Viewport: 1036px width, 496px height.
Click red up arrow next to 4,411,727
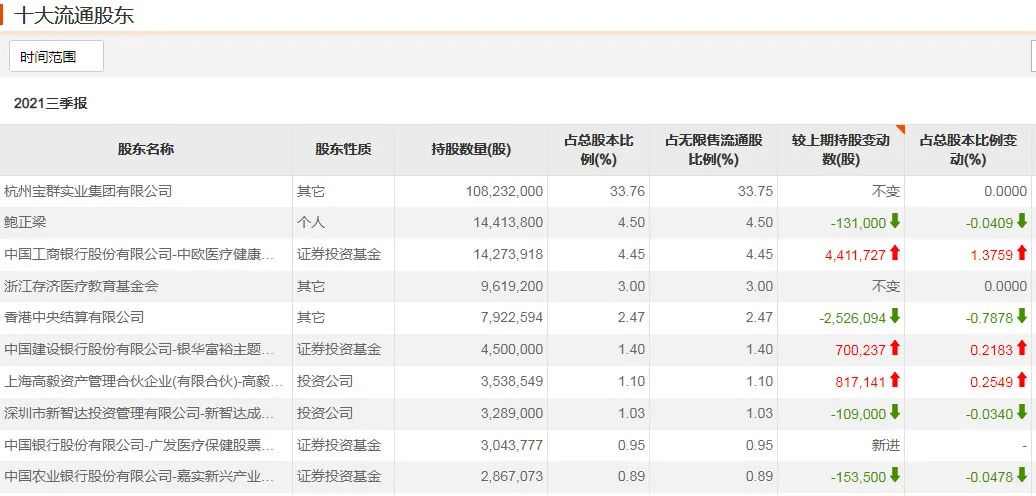[895, 252]
